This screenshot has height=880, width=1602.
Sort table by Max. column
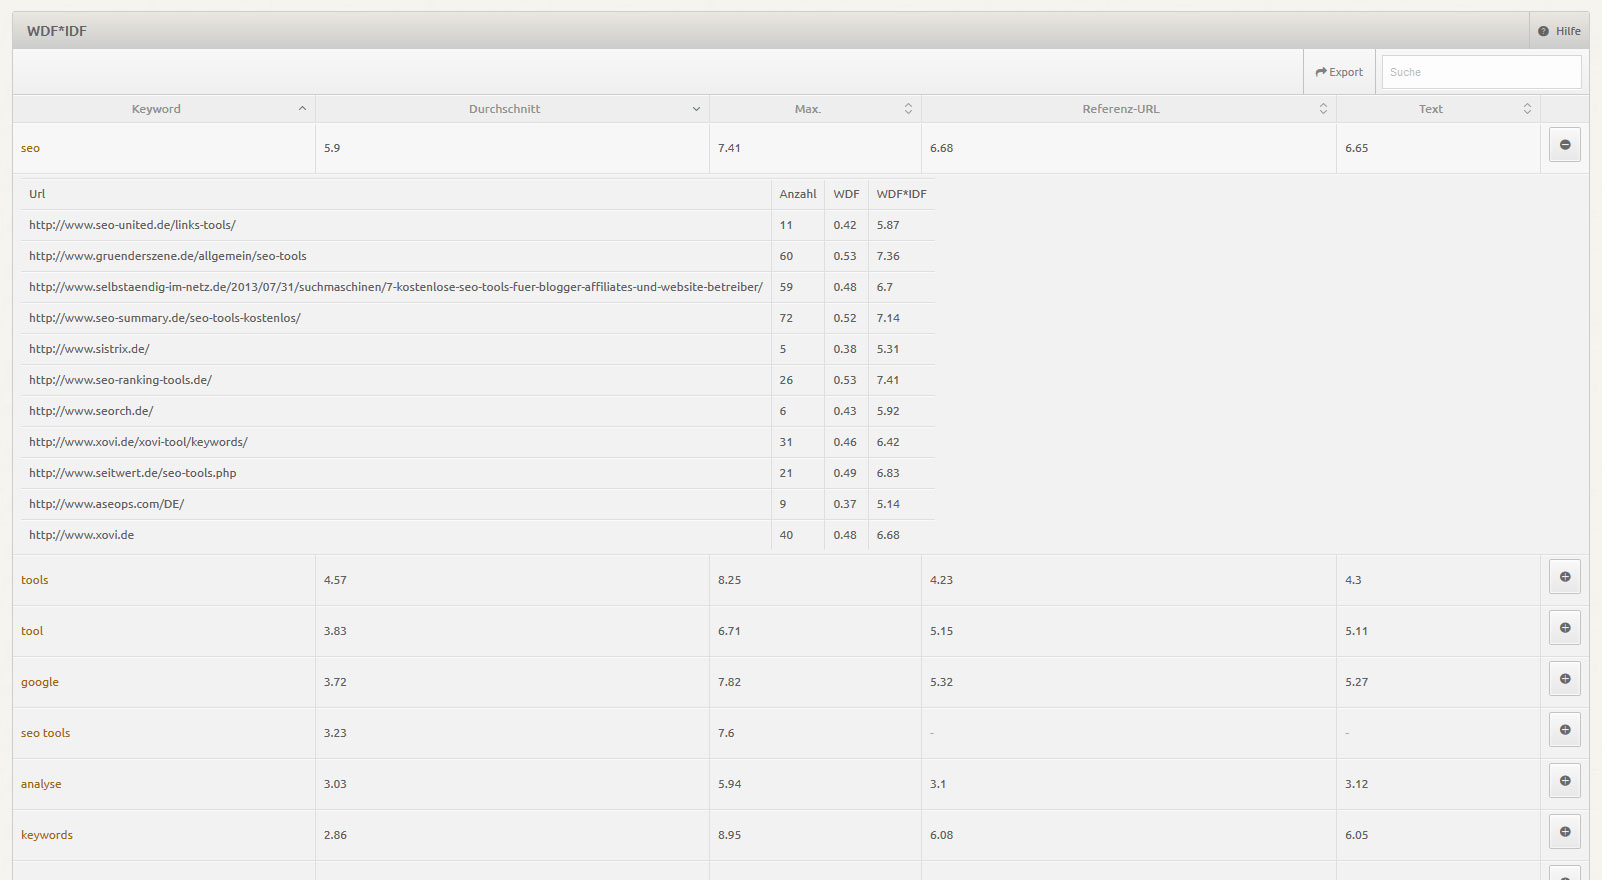(x=808, y=109)
